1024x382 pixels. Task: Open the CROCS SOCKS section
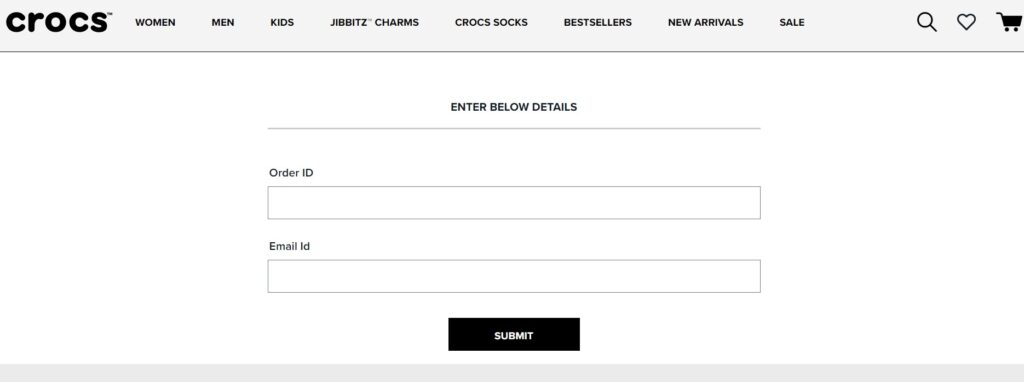tap(491, 22)
